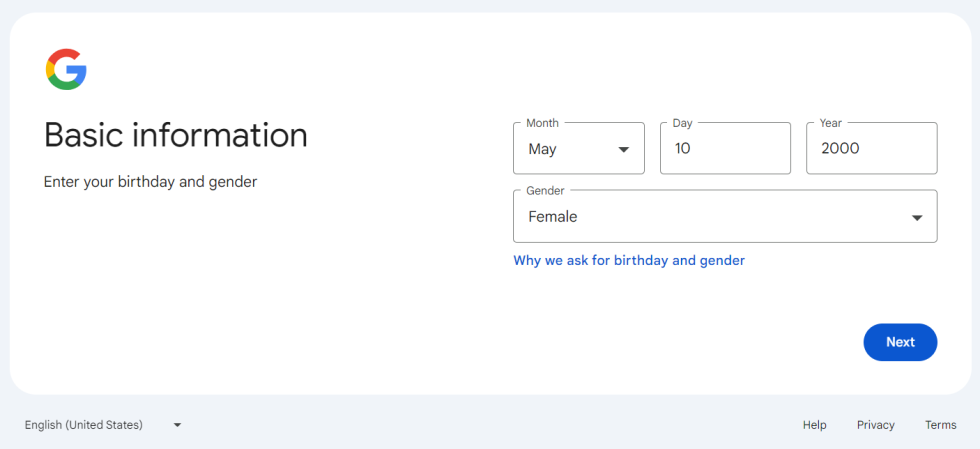Open the Privacy link in footer
The width and height of the screenshot is (980, 449).
(876, 425)
